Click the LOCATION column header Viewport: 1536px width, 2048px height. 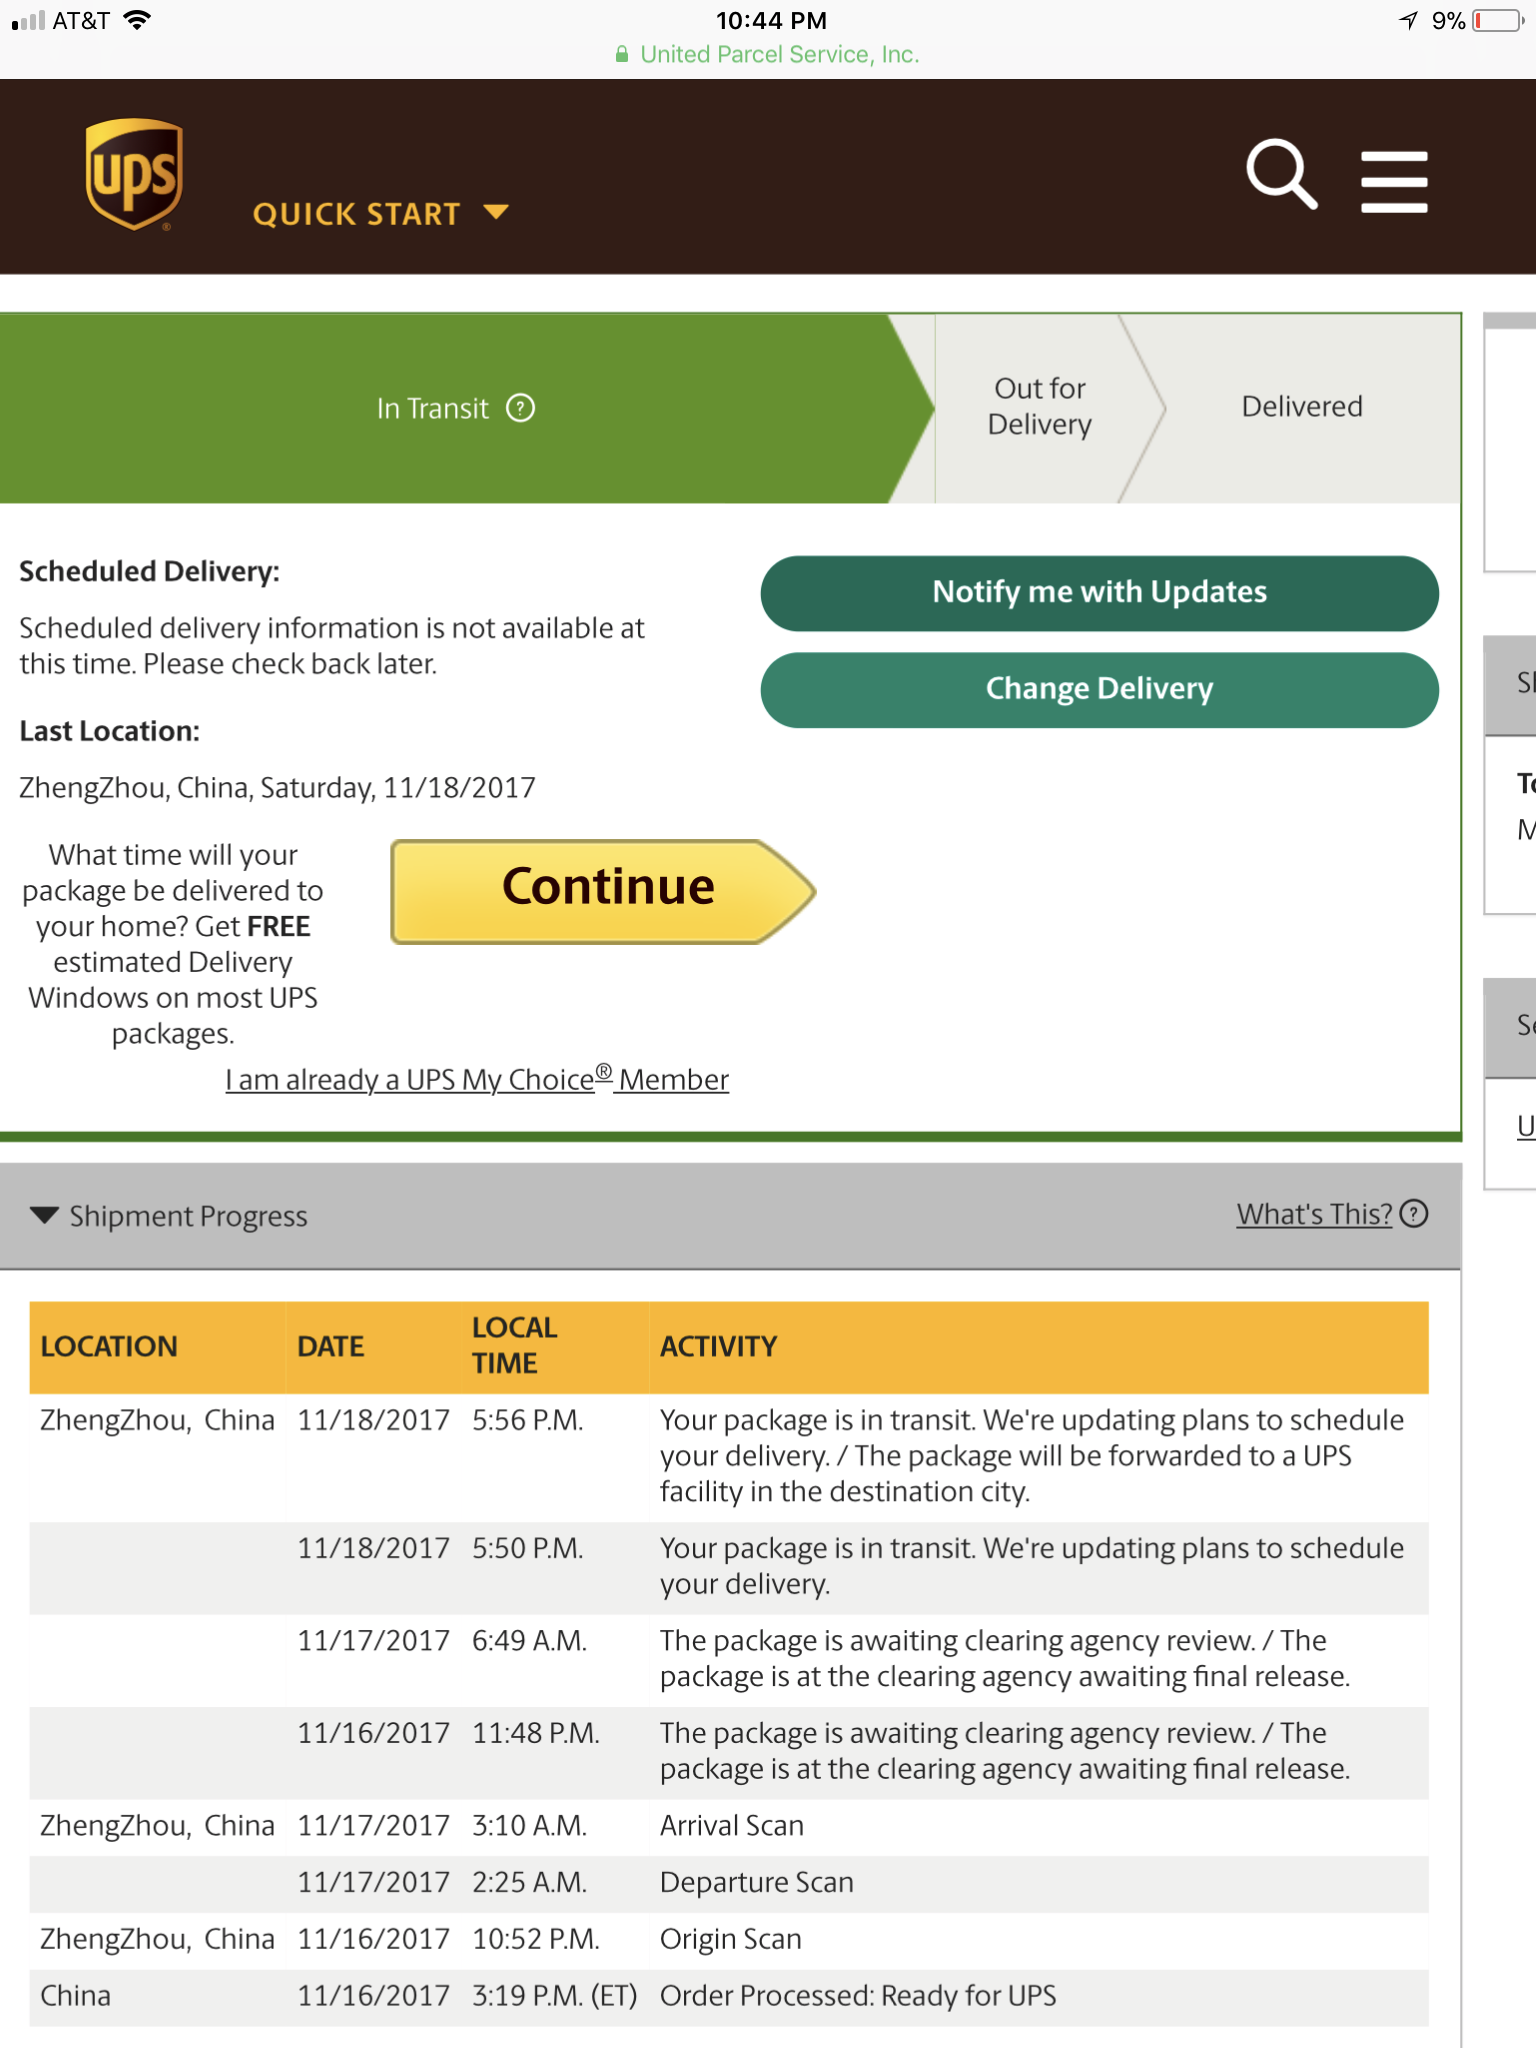point(109,1346)
